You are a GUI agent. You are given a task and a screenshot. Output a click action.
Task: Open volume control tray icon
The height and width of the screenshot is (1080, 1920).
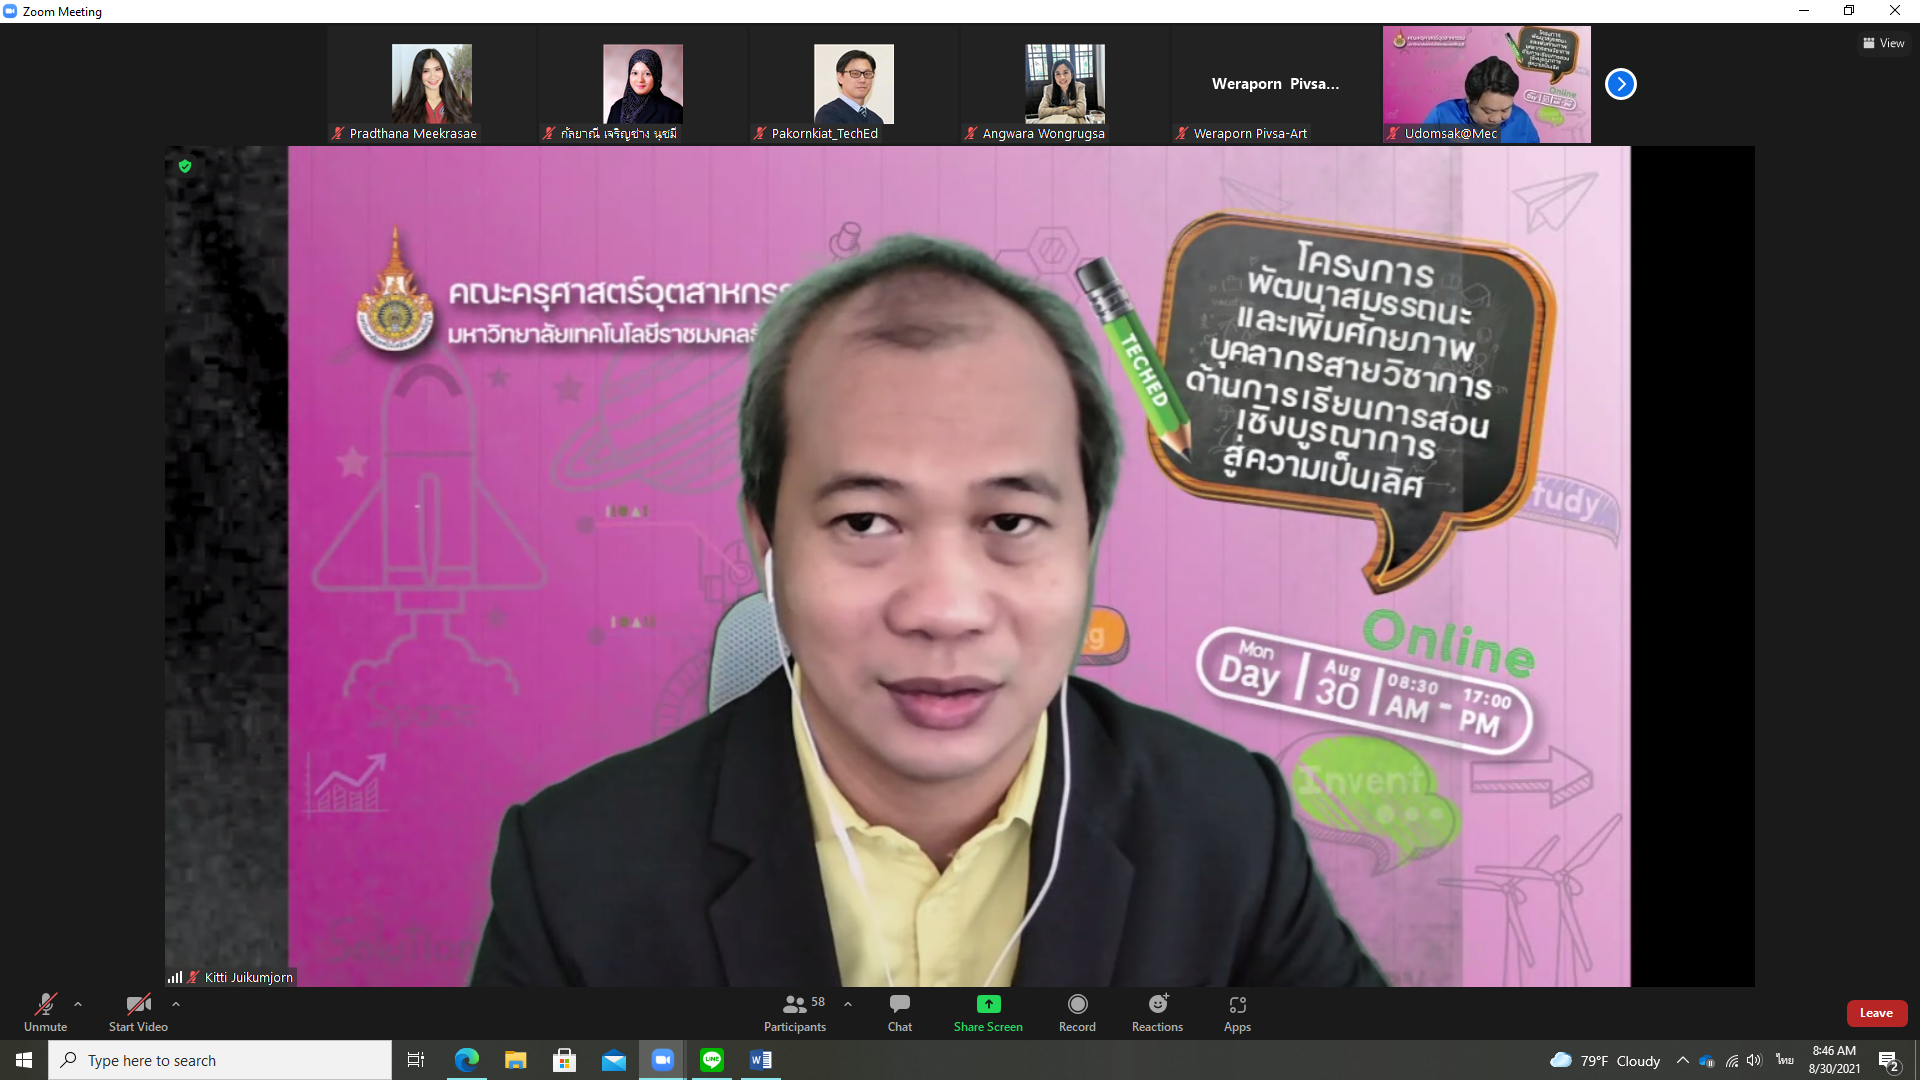point(1755,1060)
